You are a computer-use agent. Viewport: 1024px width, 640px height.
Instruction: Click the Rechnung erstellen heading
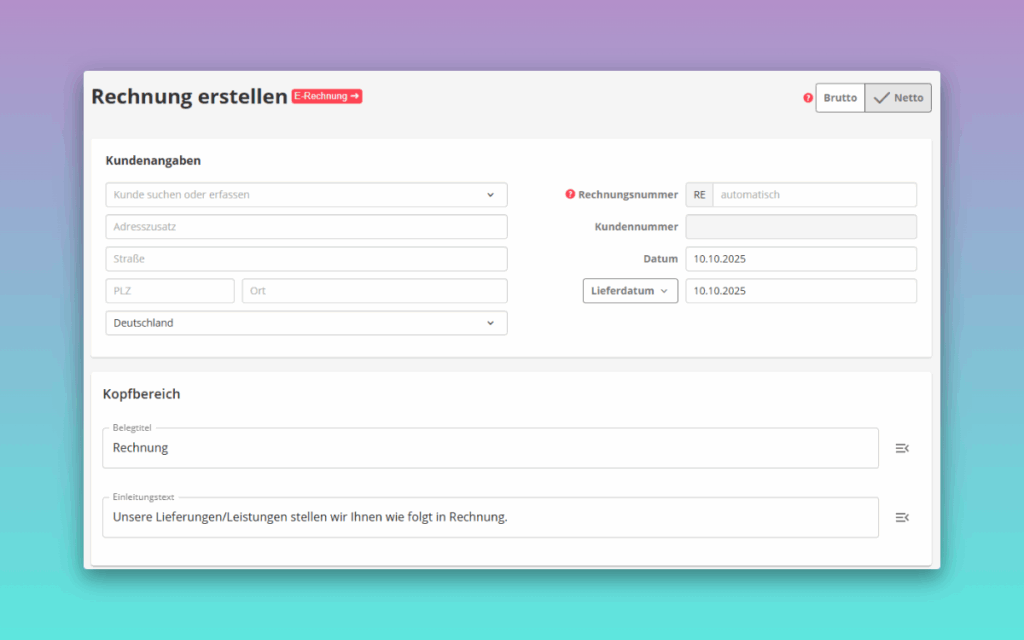tap(190, 96)
